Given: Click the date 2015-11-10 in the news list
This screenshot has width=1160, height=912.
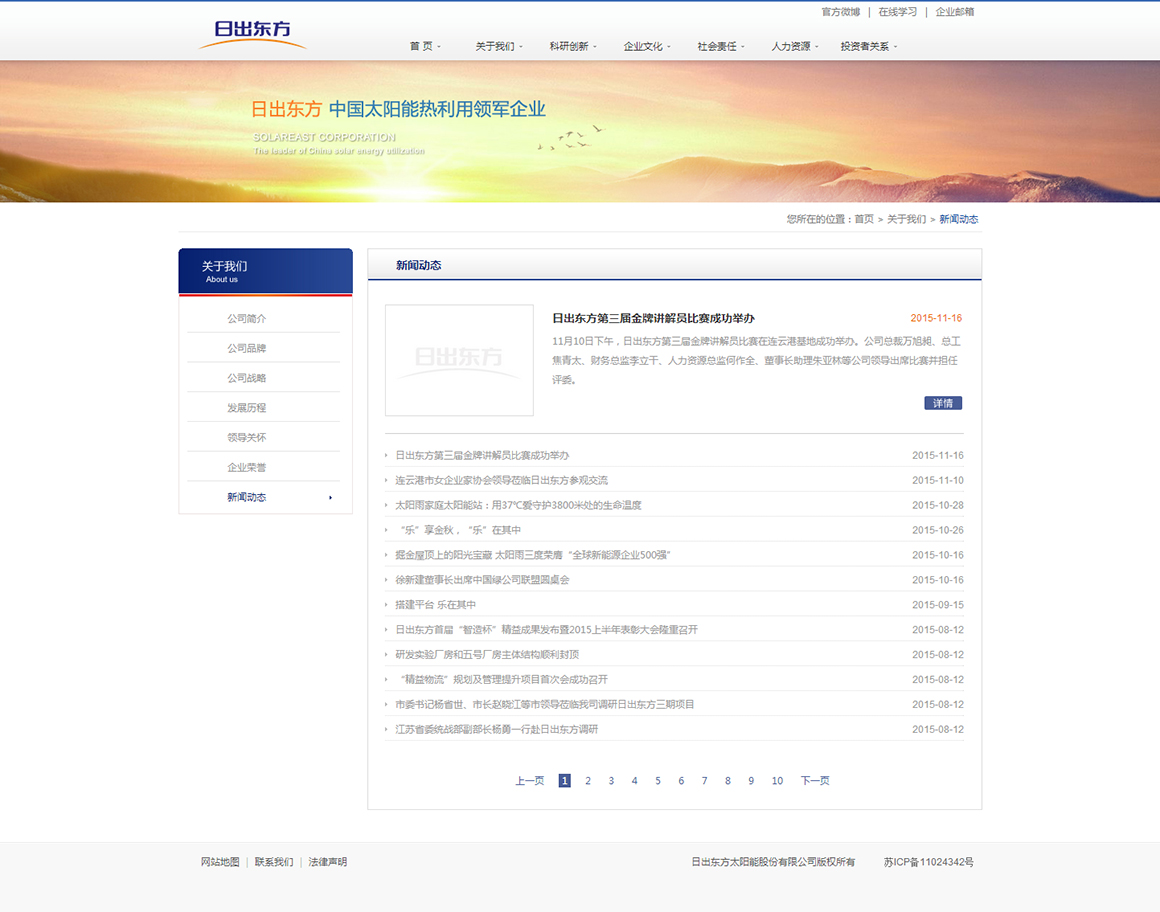Looking at the screenshot, I should 937,480.
